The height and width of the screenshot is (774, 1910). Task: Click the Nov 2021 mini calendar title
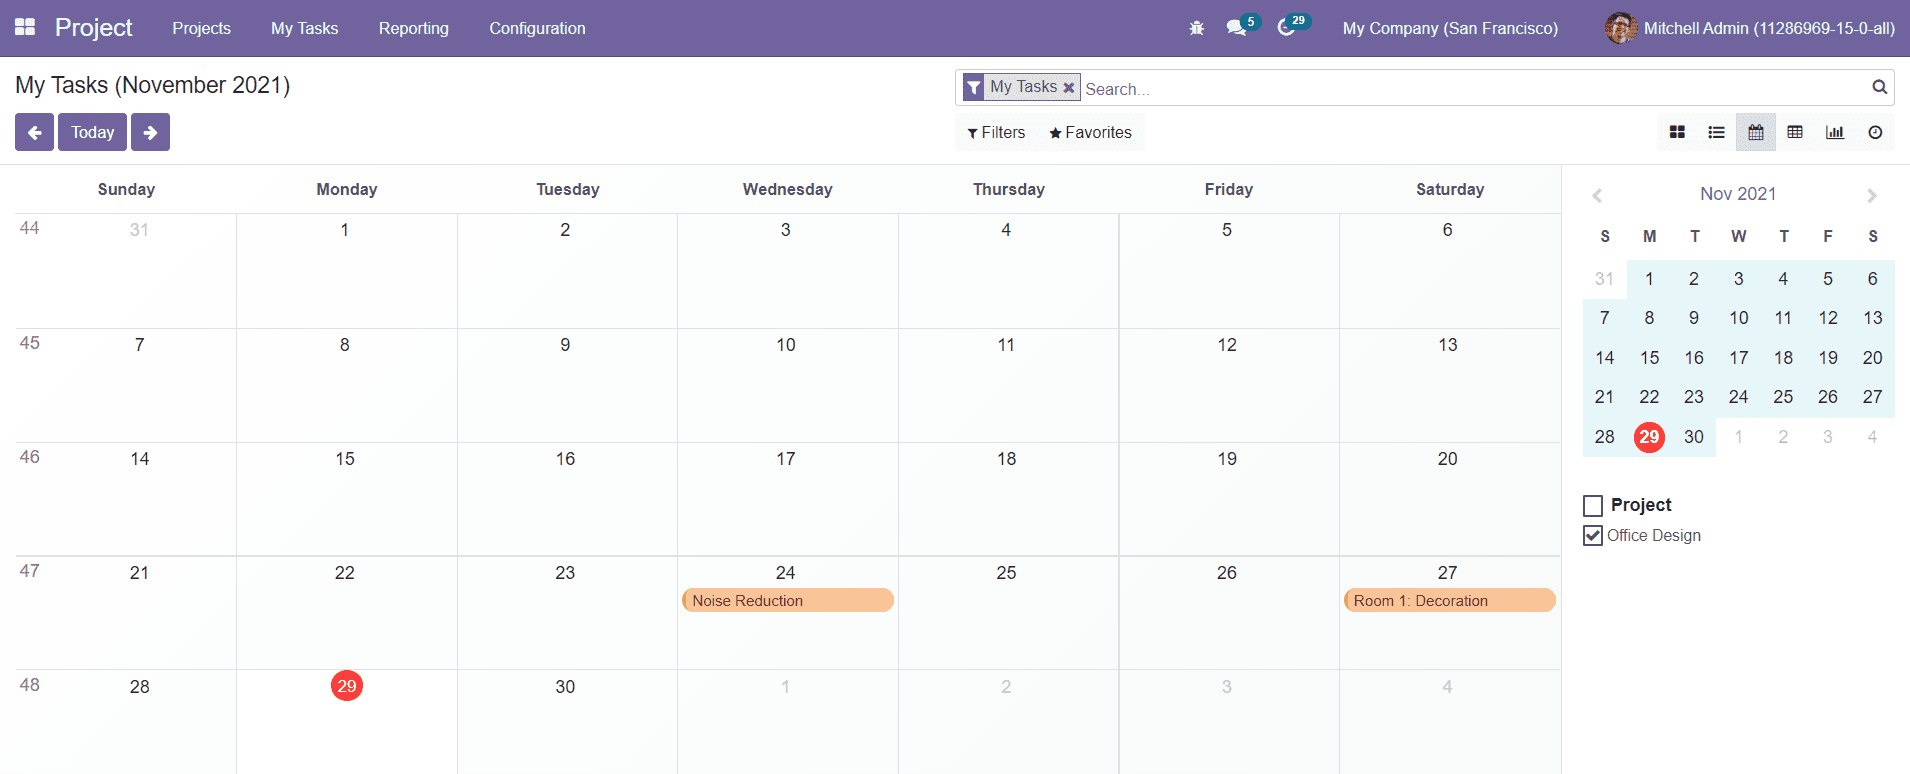[1738, 194]
